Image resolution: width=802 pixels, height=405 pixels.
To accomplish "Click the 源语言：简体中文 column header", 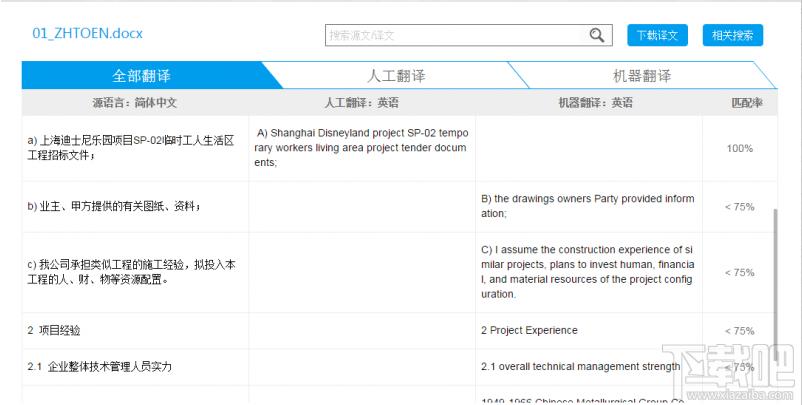I will (135, 103).
